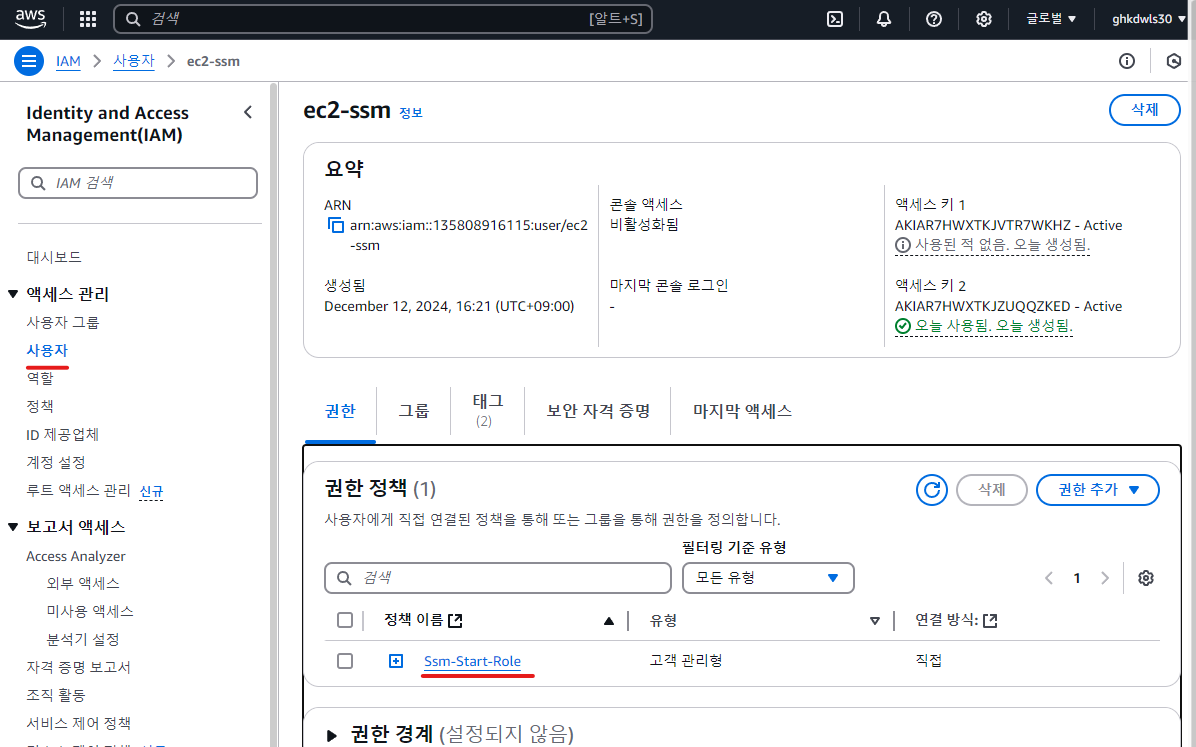Launch CloudShell from top bar
This screenshot has height=747, width=1196.
point(835,19)
